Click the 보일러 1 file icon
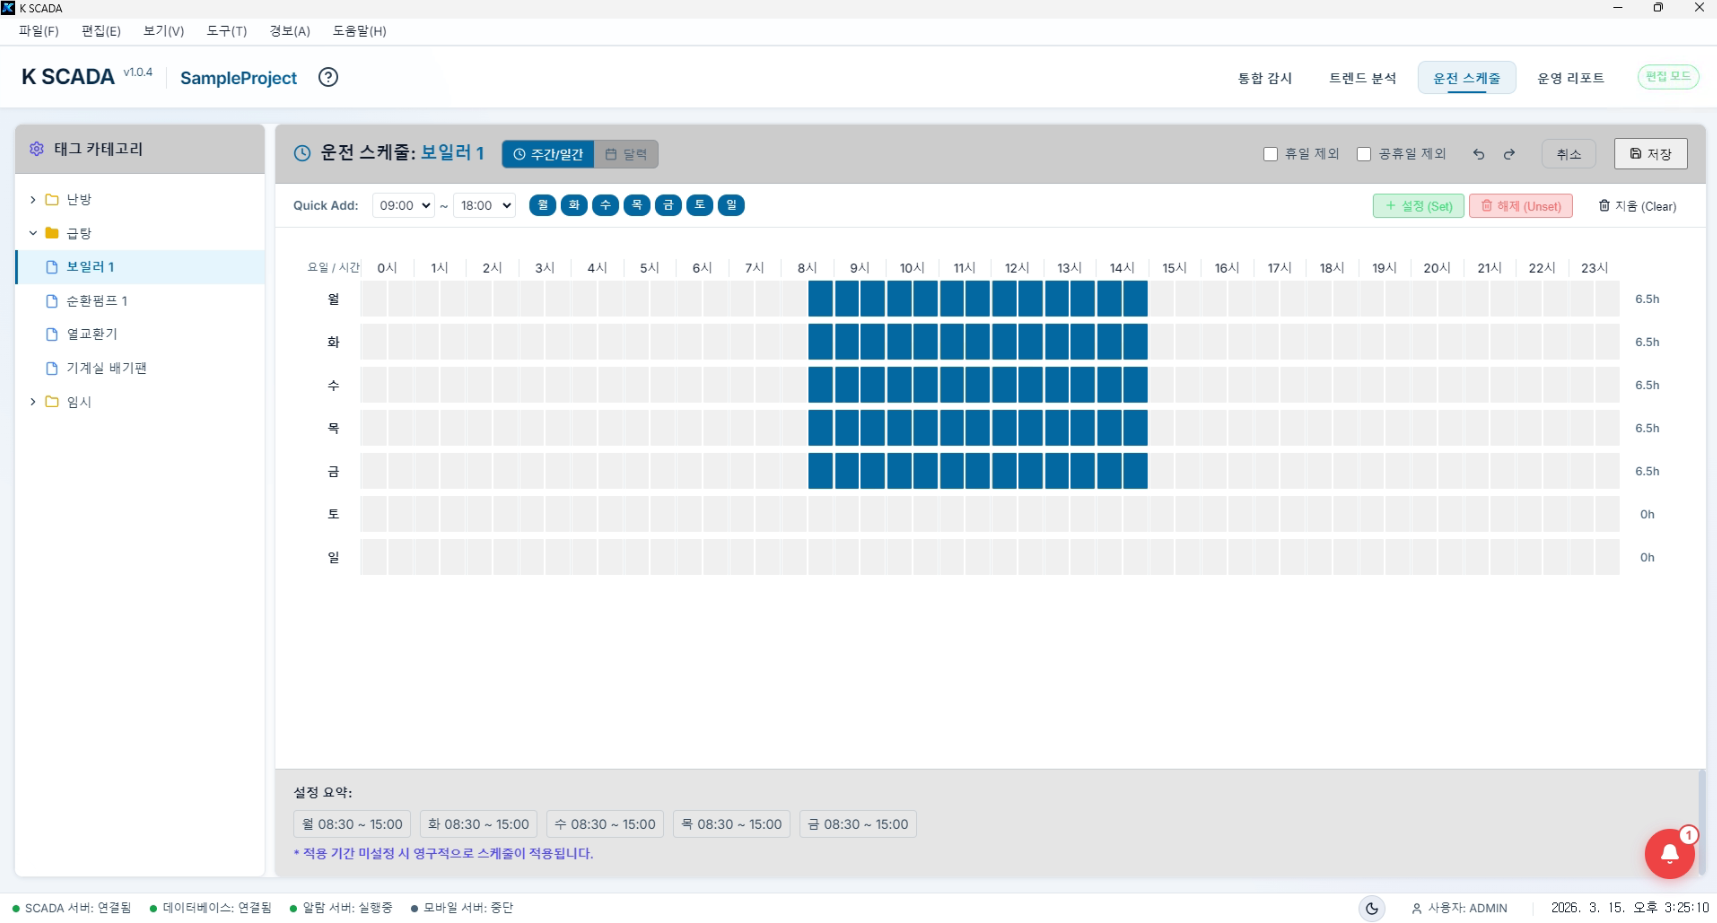Viewport: 1717px width, 923px height. click(52, 267)
